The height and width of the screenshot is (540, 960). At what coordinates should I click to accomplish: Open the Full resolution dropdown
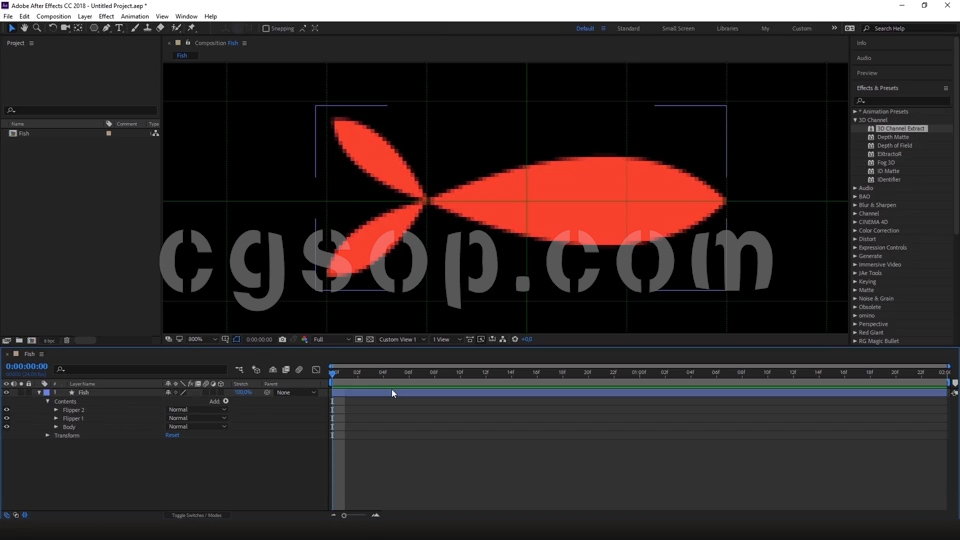click(x=332, y=339)
